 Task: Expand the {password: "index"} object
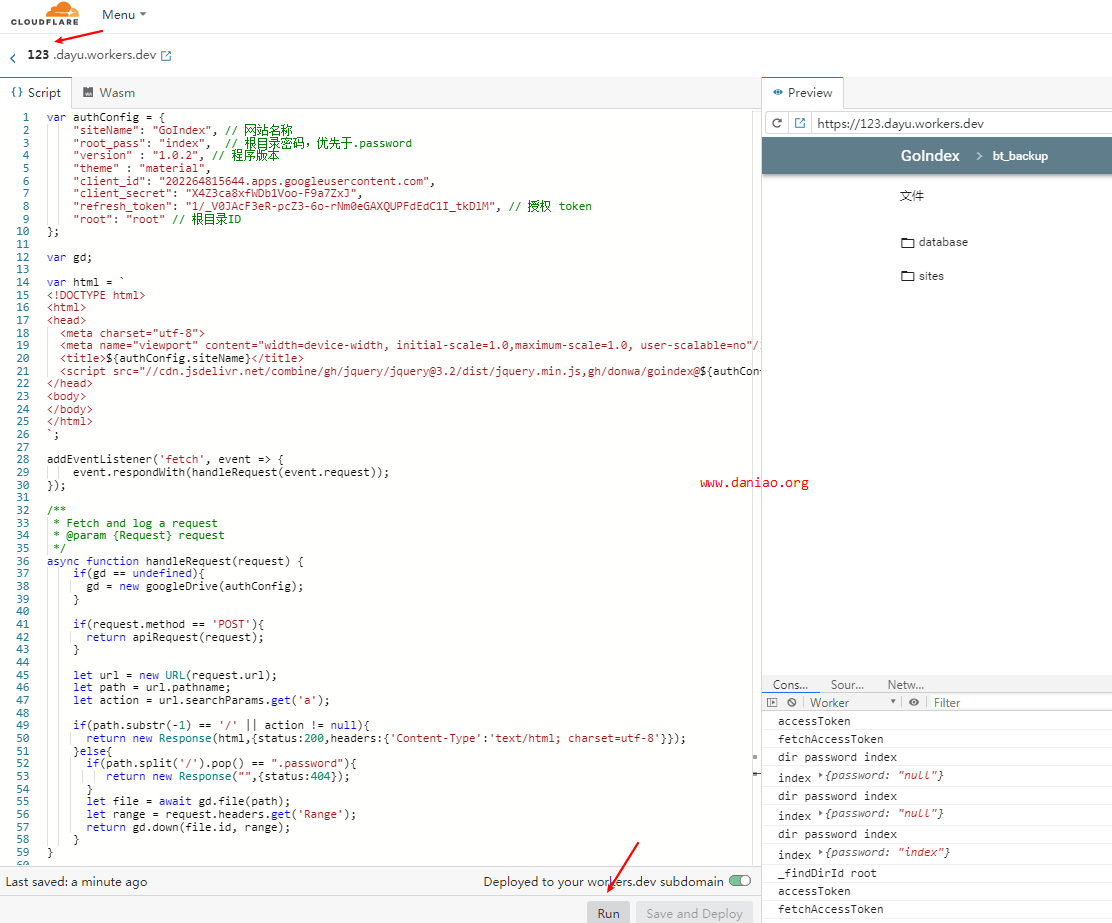tap(821, 852)
